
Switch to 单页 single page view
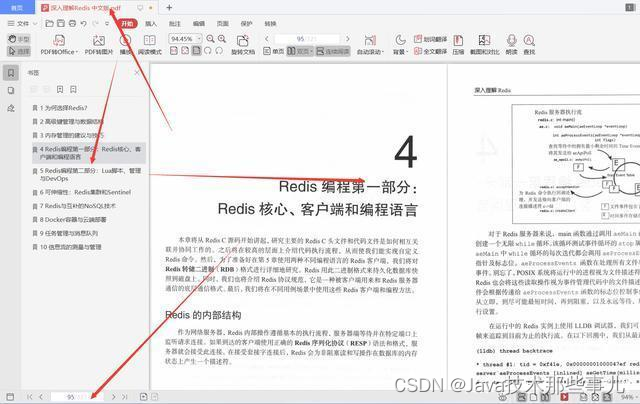click(273, 51)
